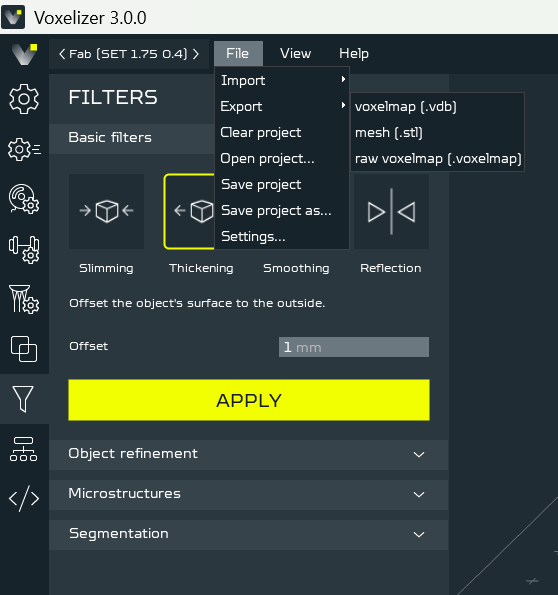The width and height of the screenshot is (558, 595).
Task: Export as raw voxelmap (.voxelmap)
Action: (438, 158)
